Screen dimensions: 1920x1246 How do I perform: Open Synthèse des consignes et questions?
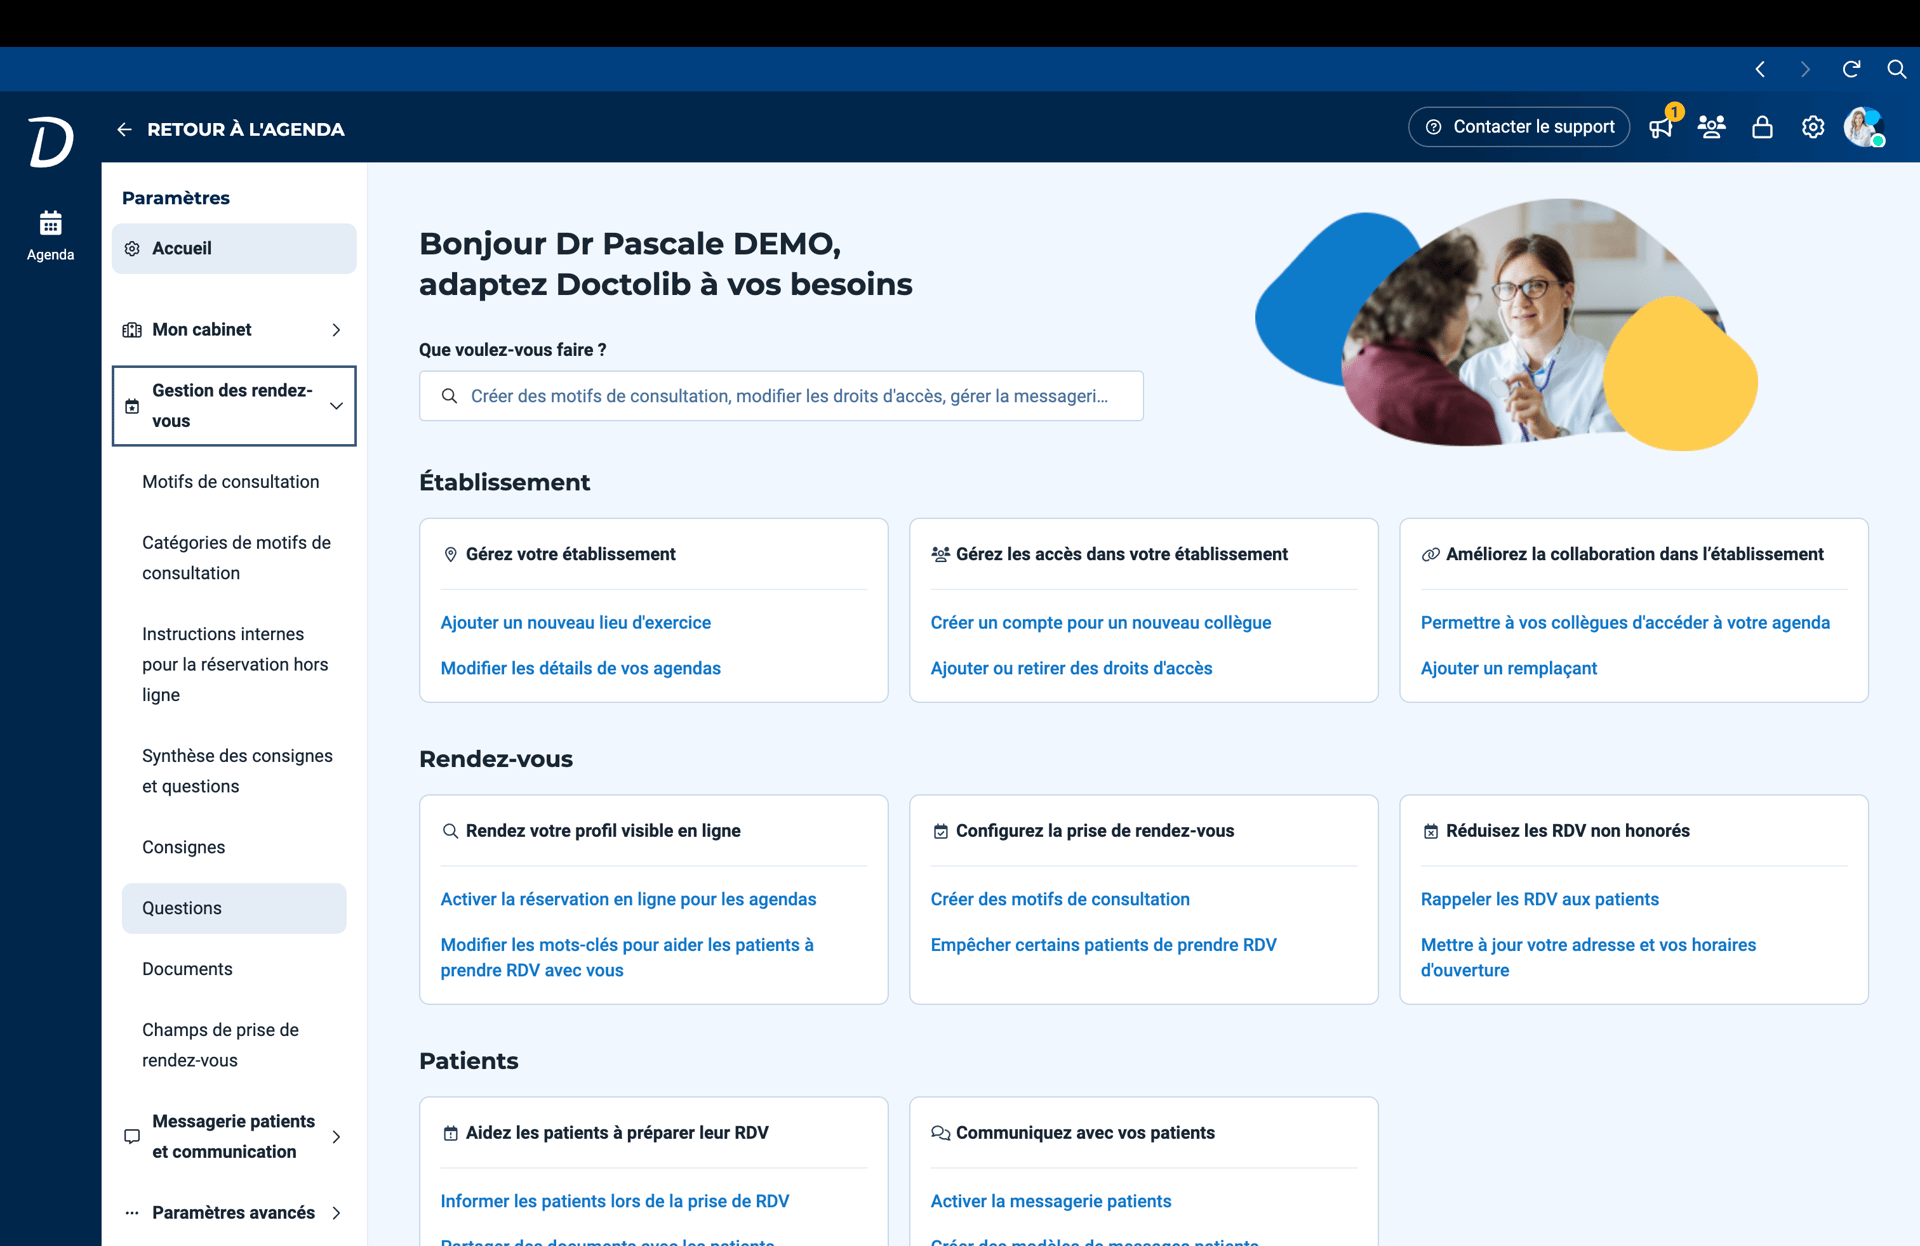click(237, 771)
